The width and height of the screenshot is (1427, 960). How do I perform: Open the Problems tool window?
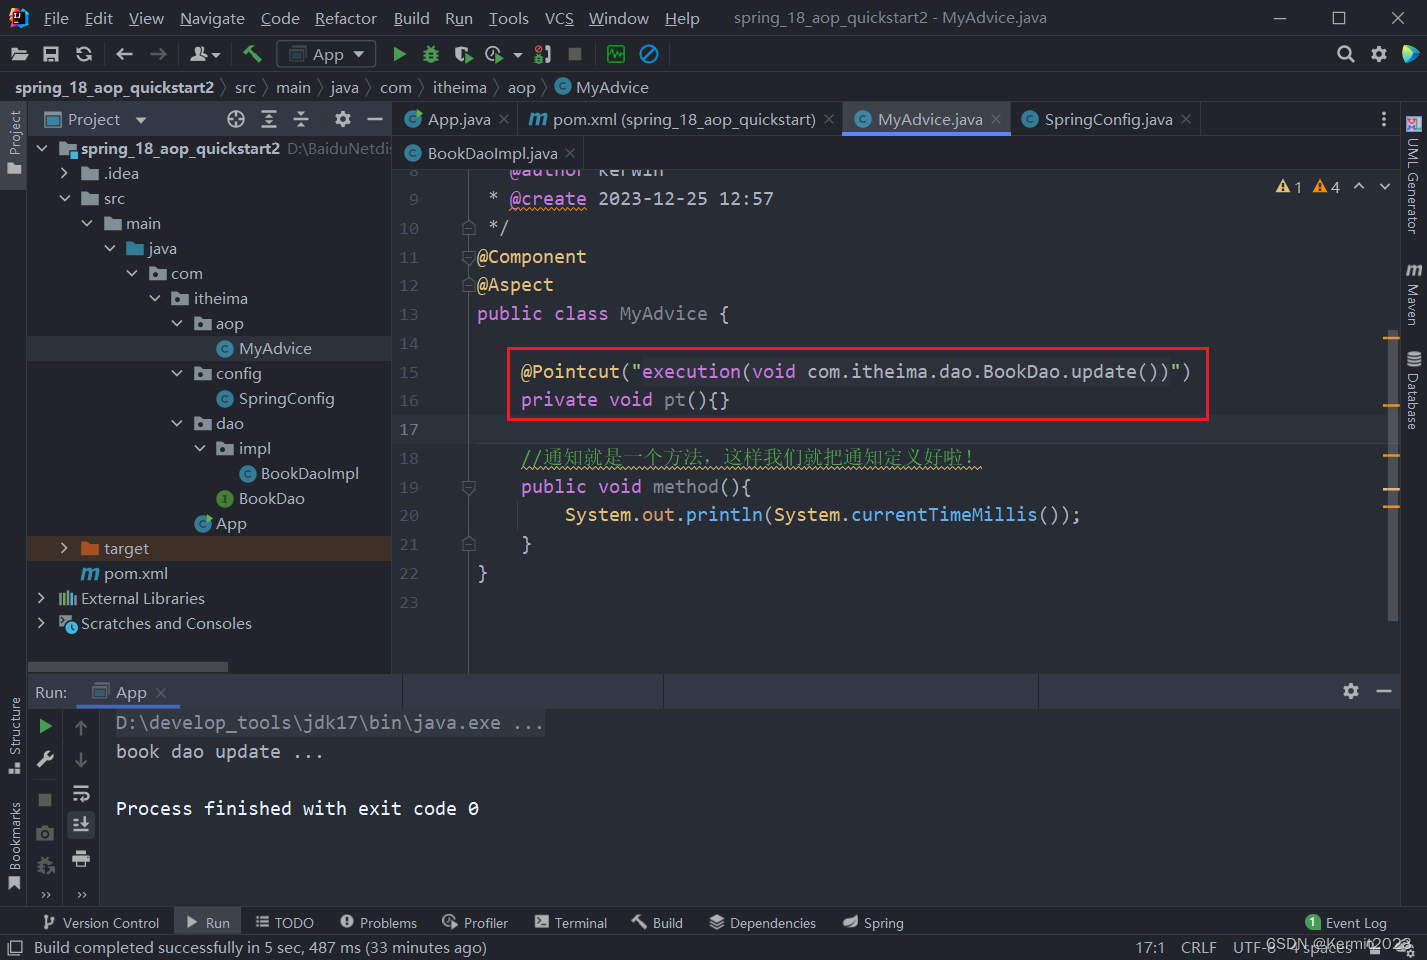click(378, 922)
